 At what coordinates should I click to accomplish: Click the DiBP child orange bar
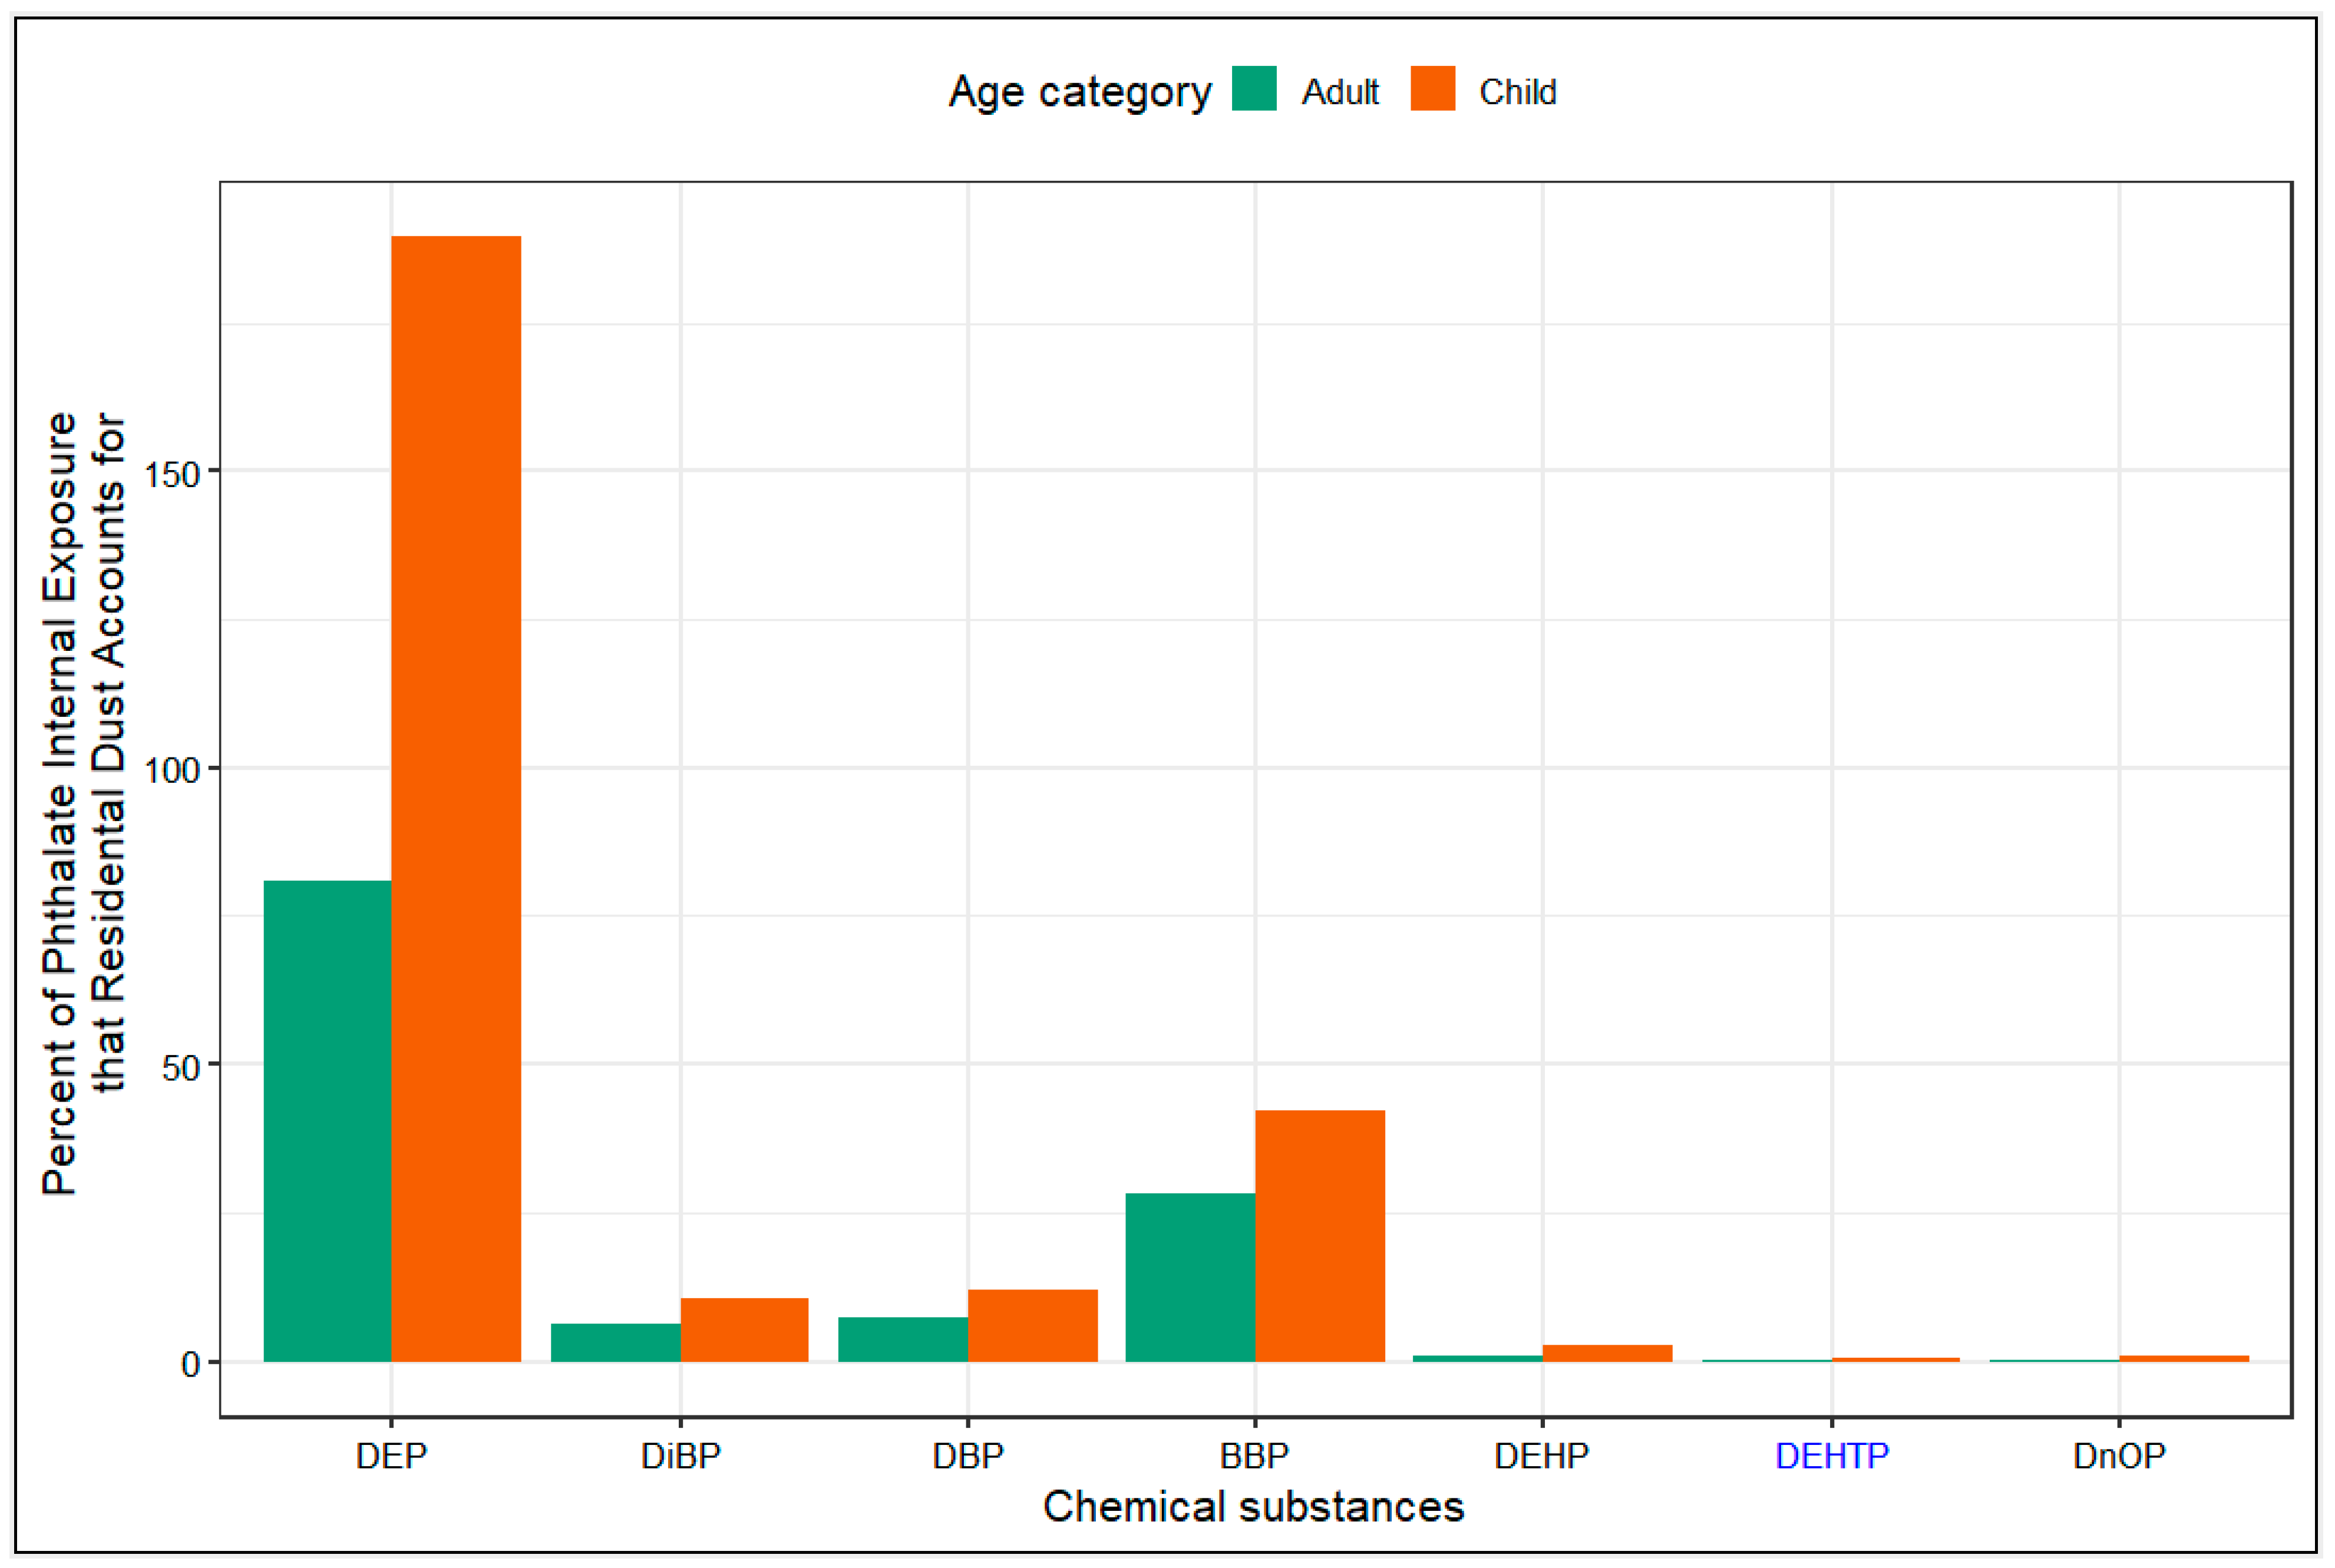[x=744, y=1330]
